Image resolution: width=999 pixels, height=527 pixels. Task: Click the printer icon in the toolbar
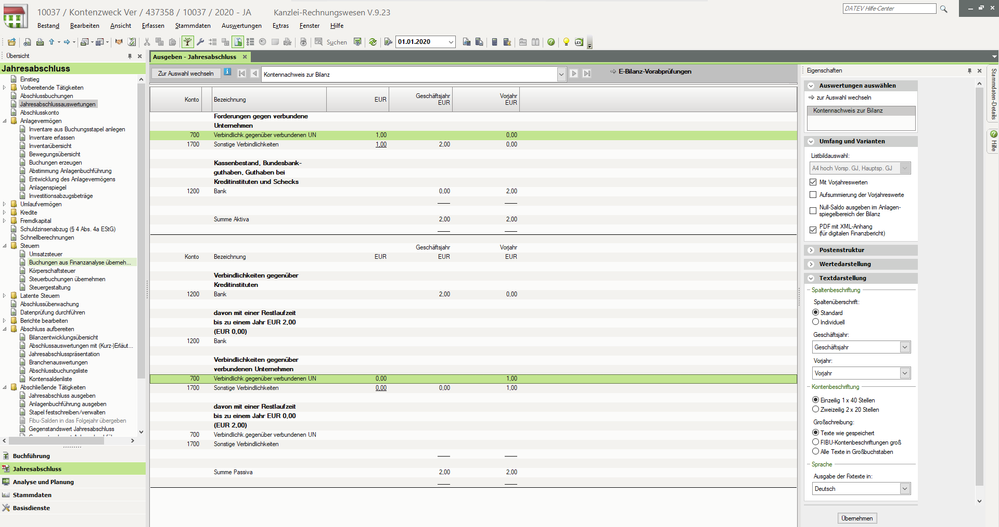point(40,42)
